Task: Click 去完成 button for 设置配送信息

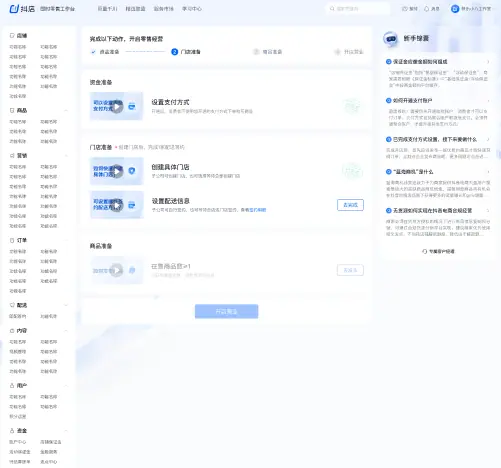Action: (350, 205)
